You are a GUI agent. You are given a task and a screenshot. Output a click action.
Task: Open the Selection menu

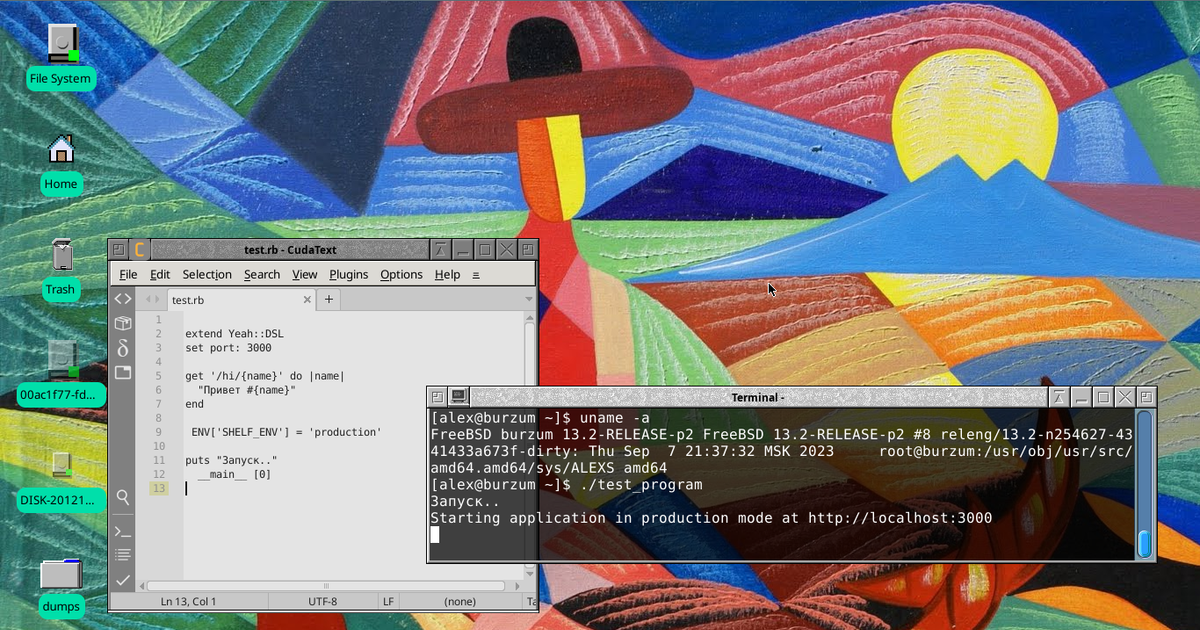coord(207,274)
